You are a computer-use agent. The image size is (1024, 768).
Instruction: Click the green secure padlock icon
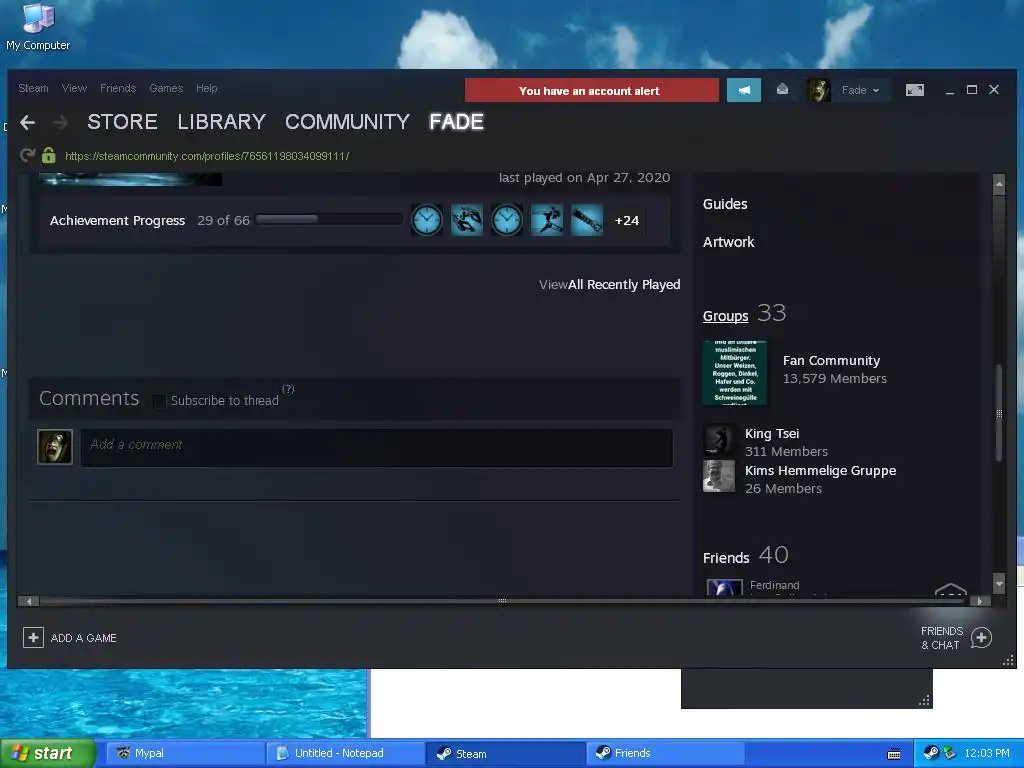click(x=48, y=155)
